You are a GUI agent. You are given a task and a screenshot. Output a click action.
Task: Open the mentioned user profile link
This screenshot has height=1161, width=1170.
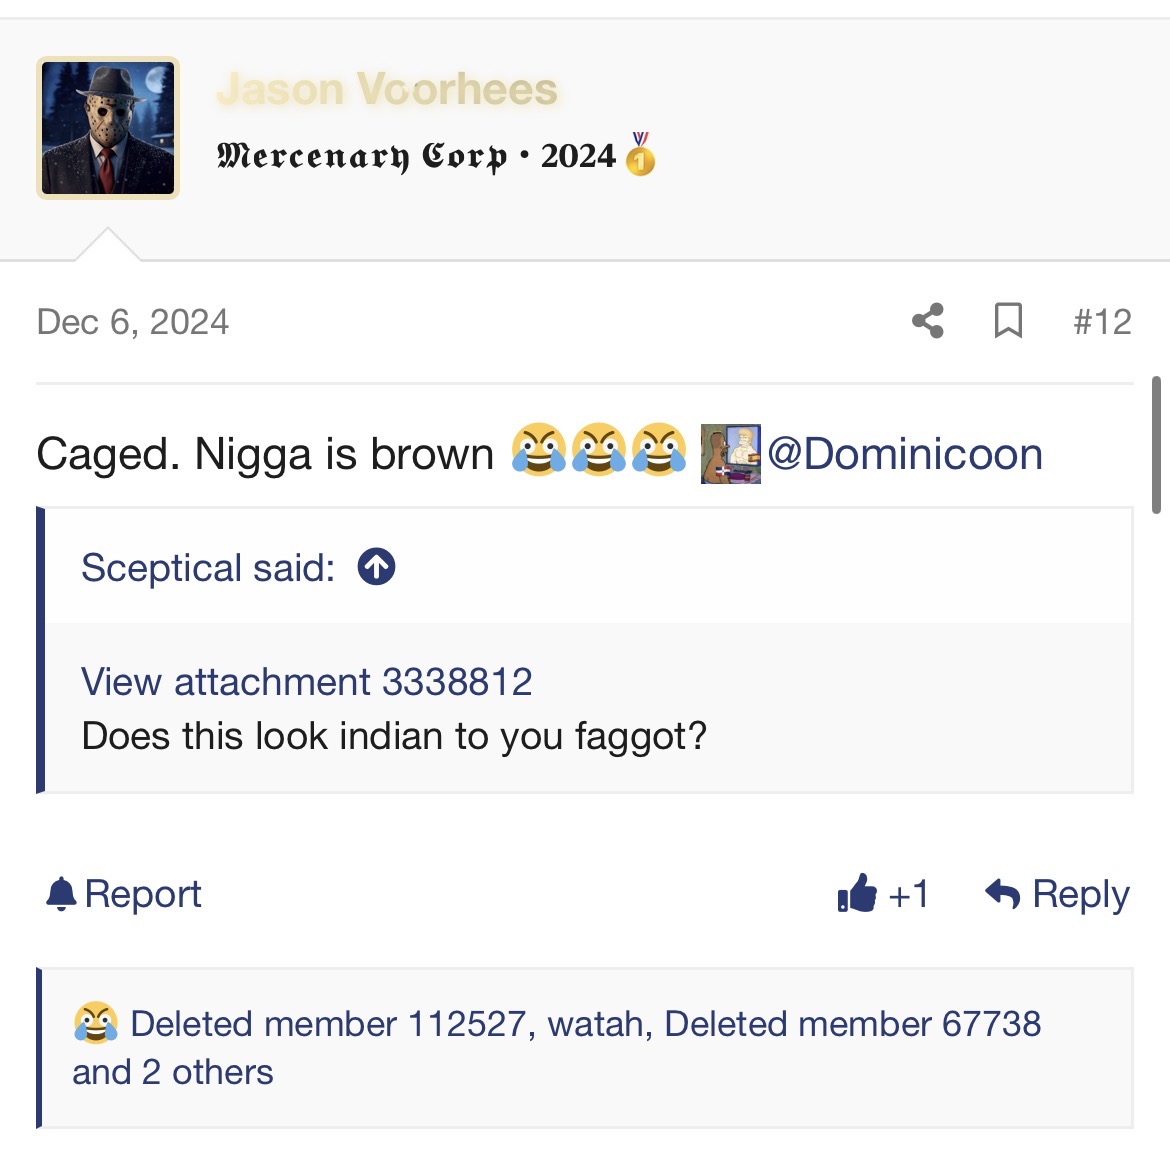(x=904, y=454)
